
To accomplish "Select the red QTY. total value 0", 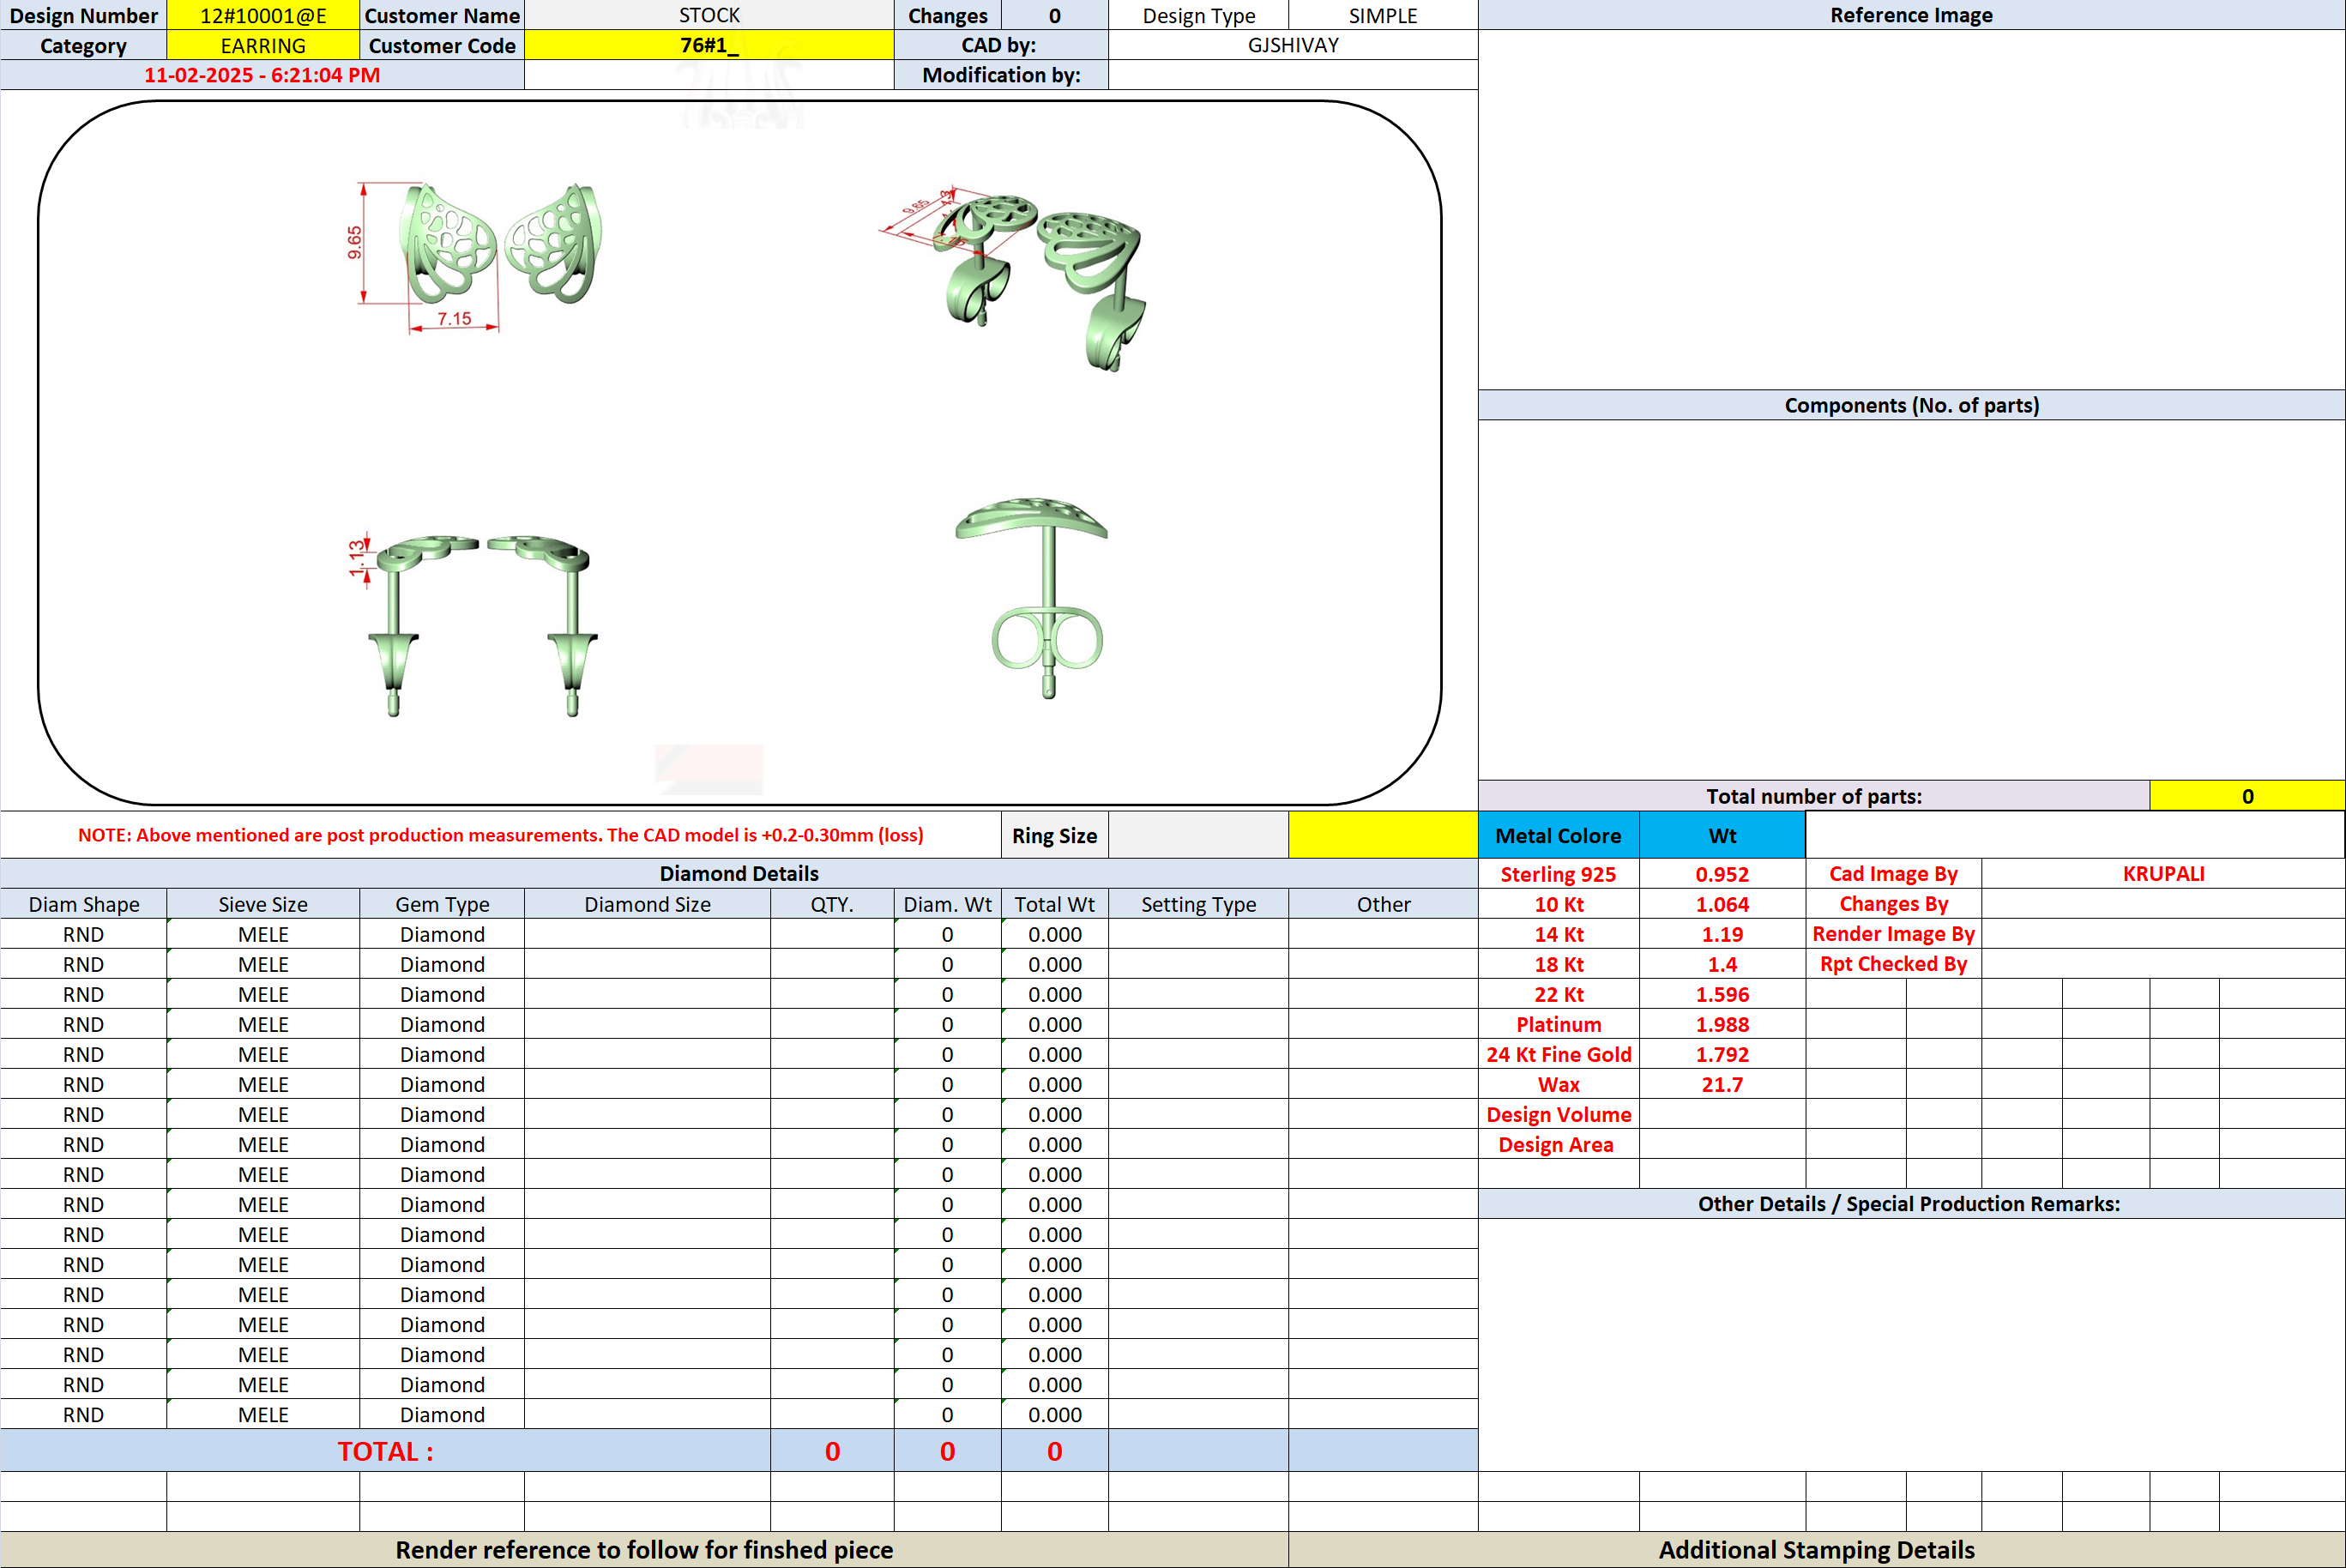I will click(x=832, y=1451).
